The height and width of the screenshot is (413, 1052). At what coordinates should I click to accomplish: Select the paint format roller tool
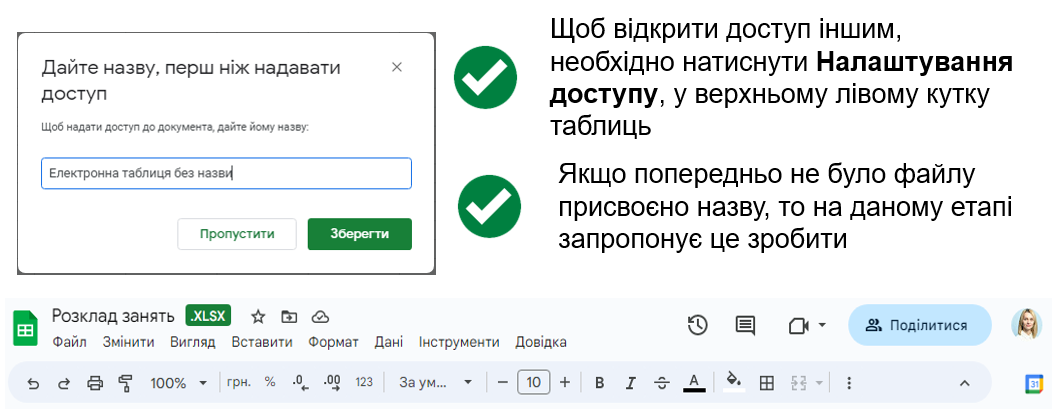pyautogui.click(x=126, y=383)
